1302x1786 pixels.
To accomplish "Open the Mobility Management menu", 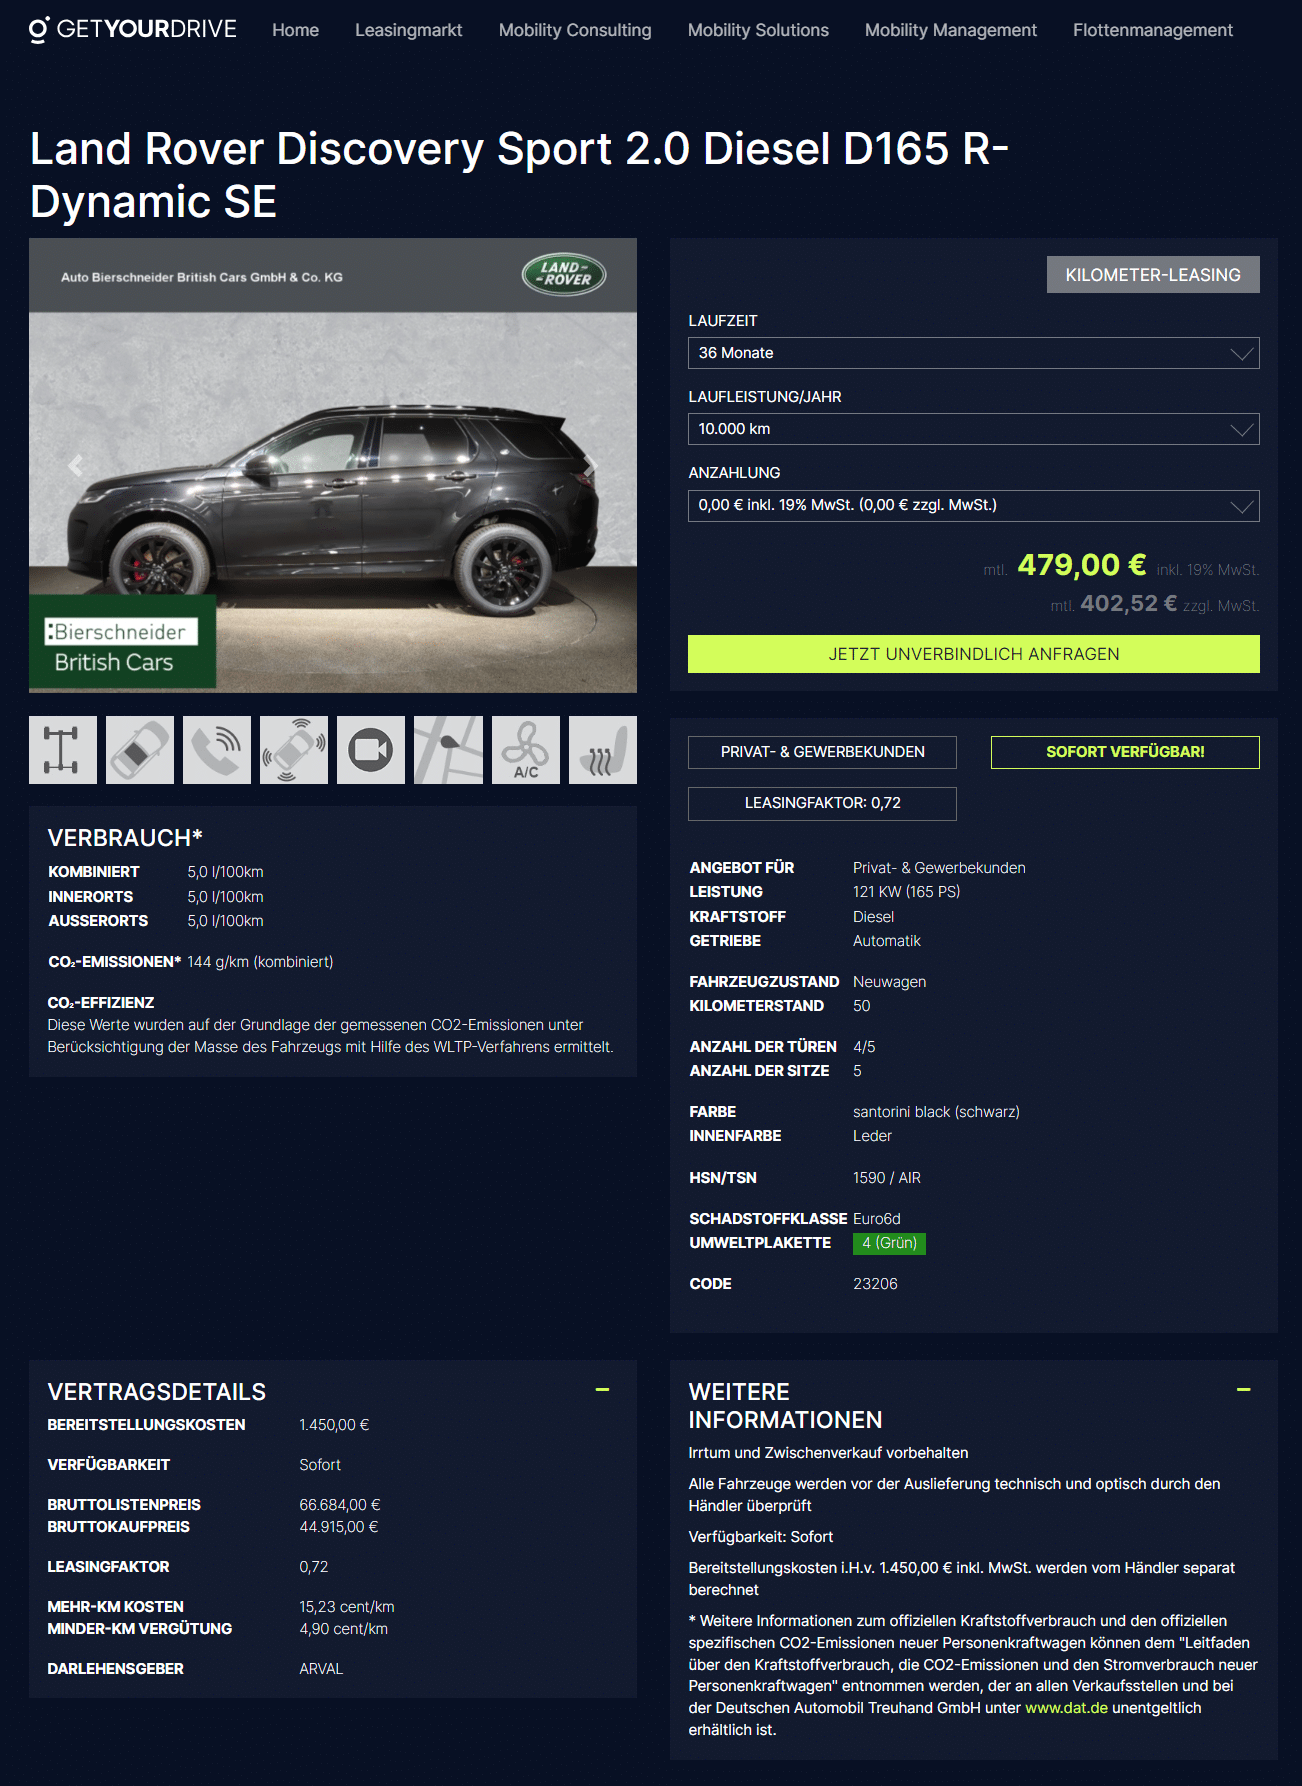I will (951, 30).
